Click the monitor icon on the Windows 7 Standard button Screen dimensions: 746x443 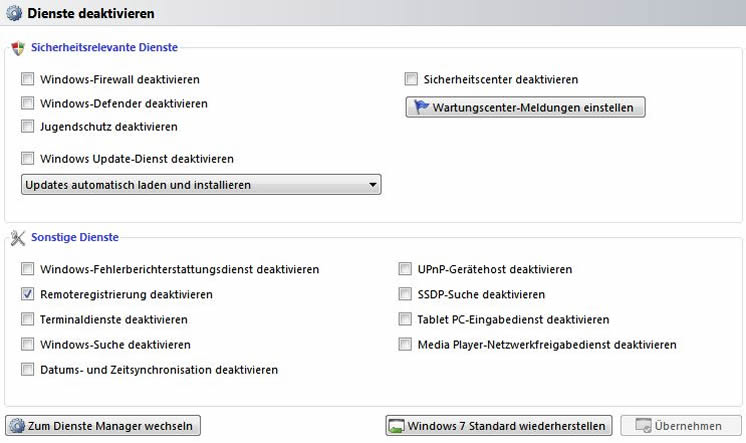(396, 426)
